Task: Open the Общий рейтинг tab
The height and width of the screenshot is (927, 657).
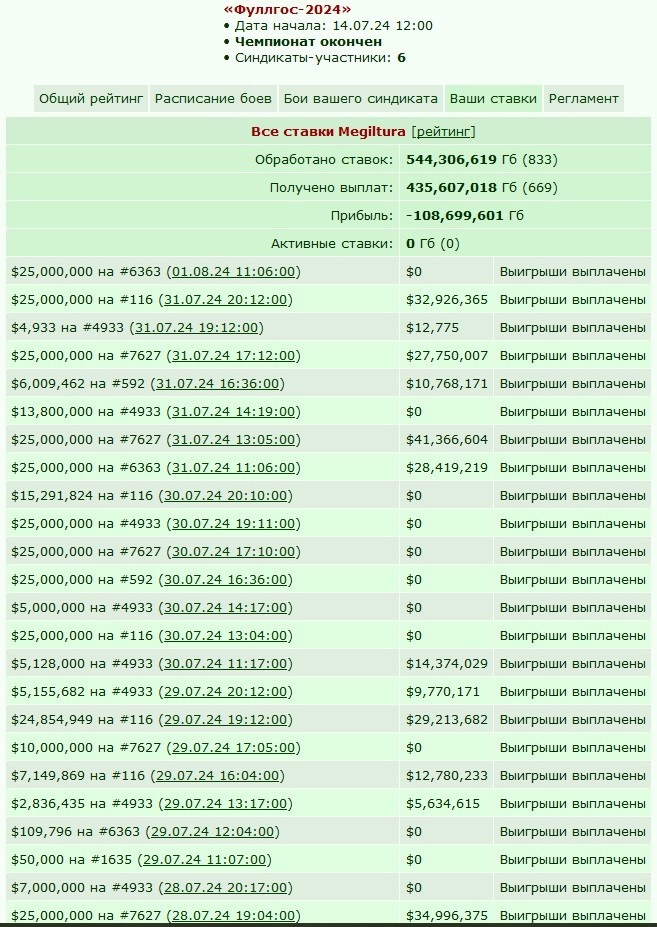Action: point(91,99)
